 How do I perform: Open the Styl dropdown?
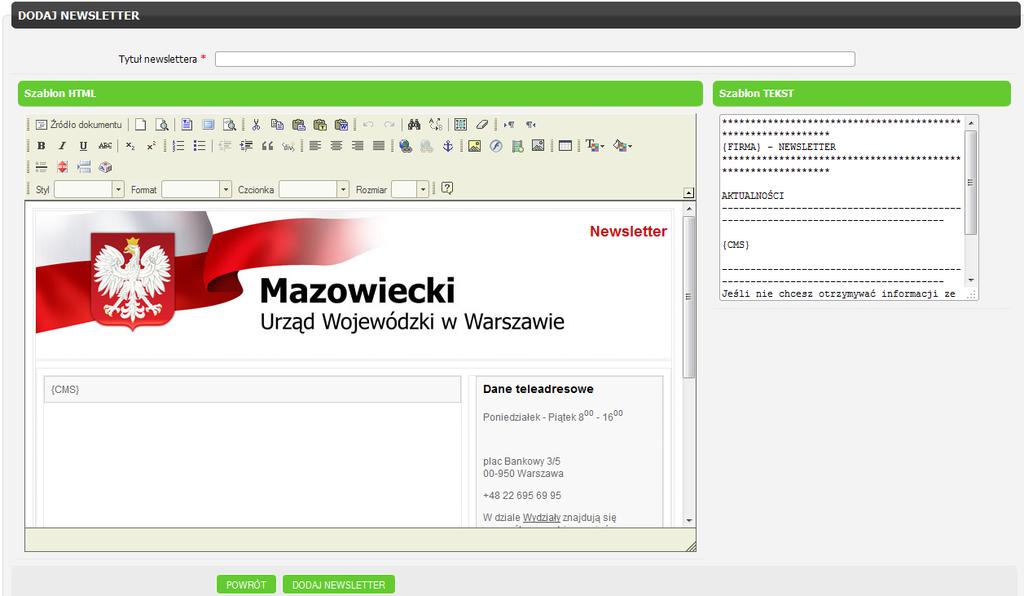(x=89, y=189)
